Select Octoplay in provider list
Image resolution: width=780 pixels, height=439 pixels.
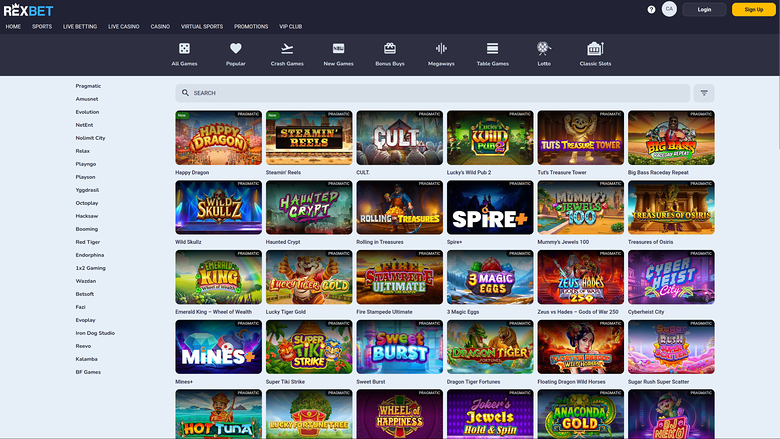pyautogui.click(x=87, y=203)
